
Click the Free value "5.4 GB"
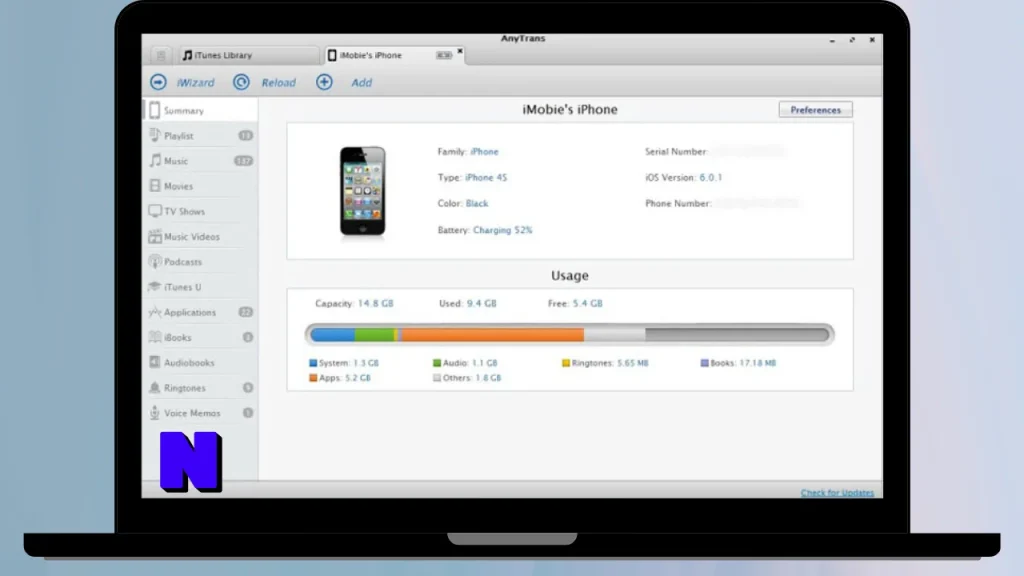pyautogui.click(x=588, y=304)
